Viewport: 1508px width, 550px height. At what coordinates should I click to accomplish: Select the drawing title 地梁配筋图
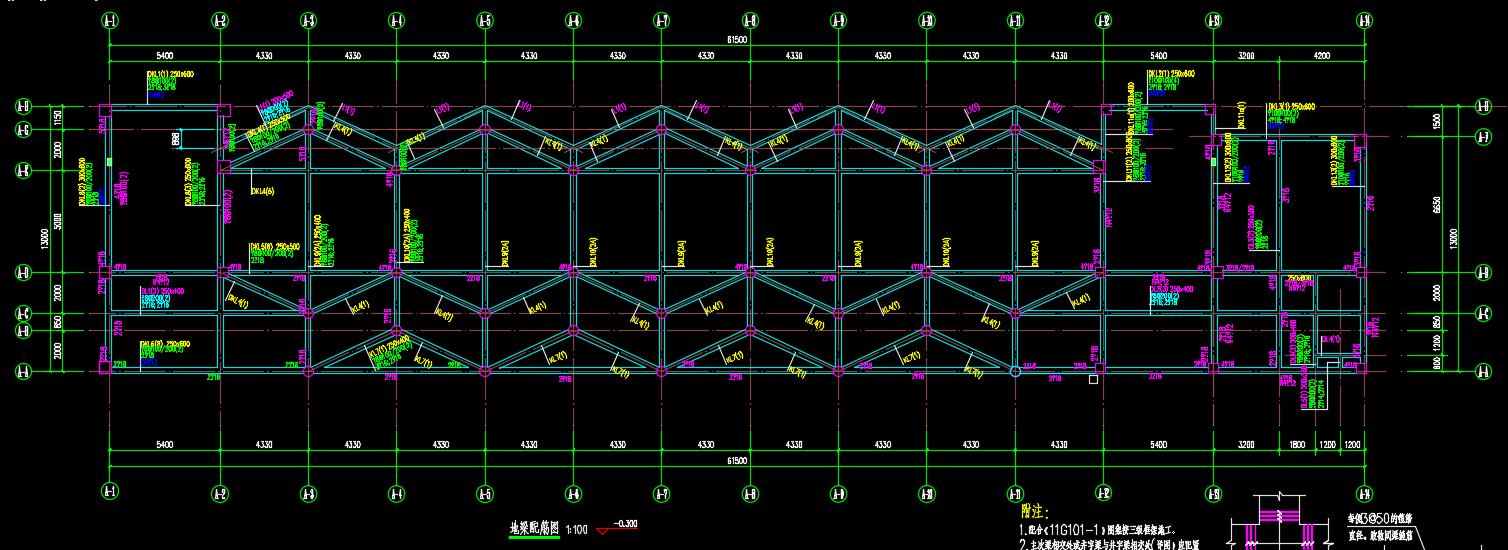[x=533, y=527]
